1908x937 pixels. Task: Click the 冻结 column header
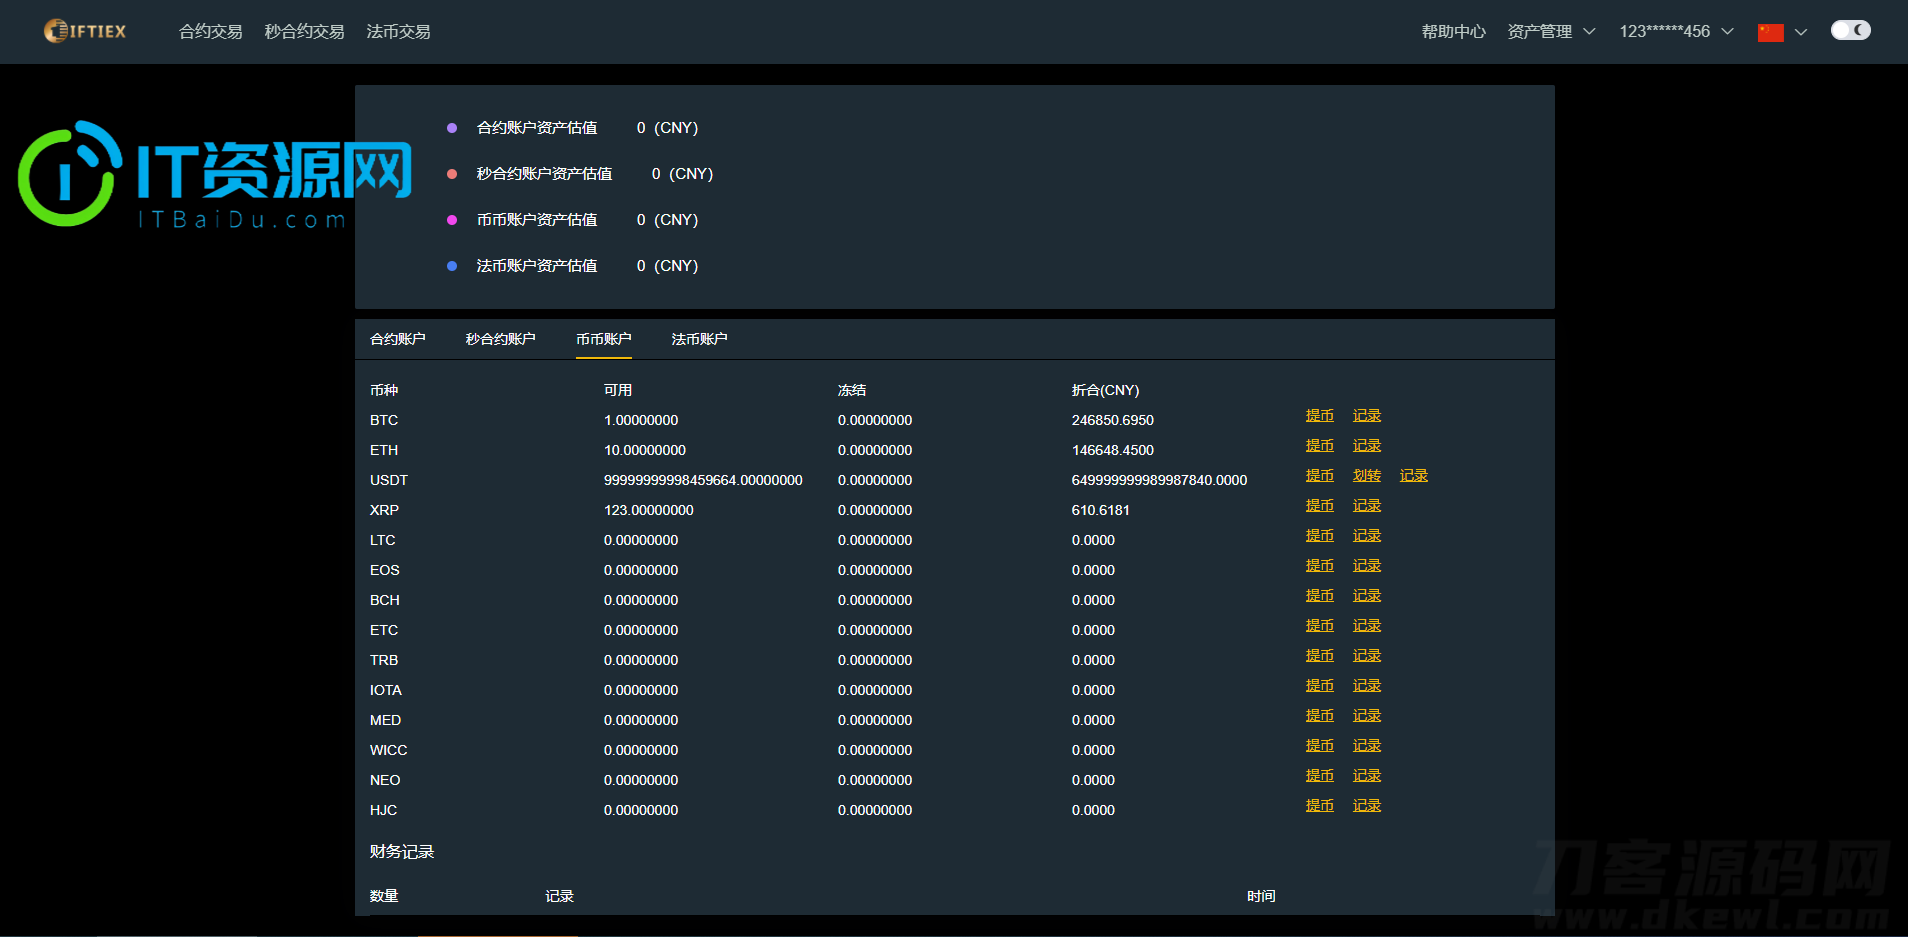(852, 390)
